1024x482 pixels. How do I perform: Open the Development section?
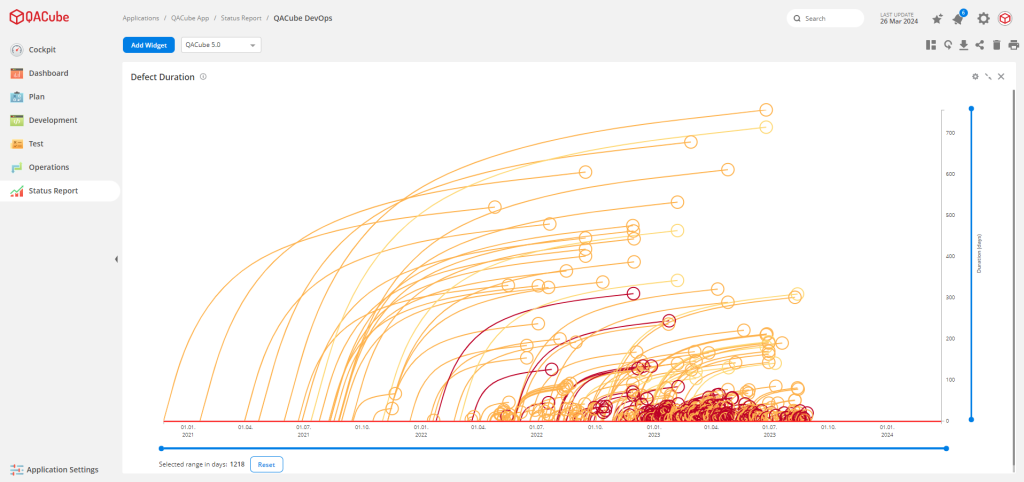click(52, 120)
